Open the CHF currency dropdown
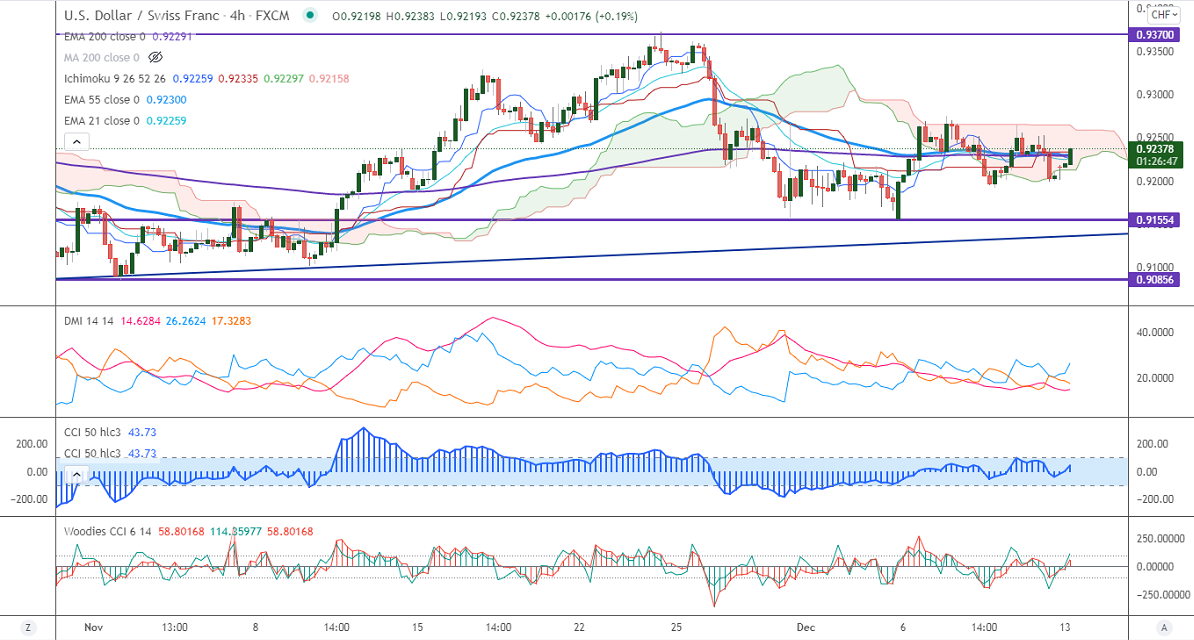 click(1162, 14)
